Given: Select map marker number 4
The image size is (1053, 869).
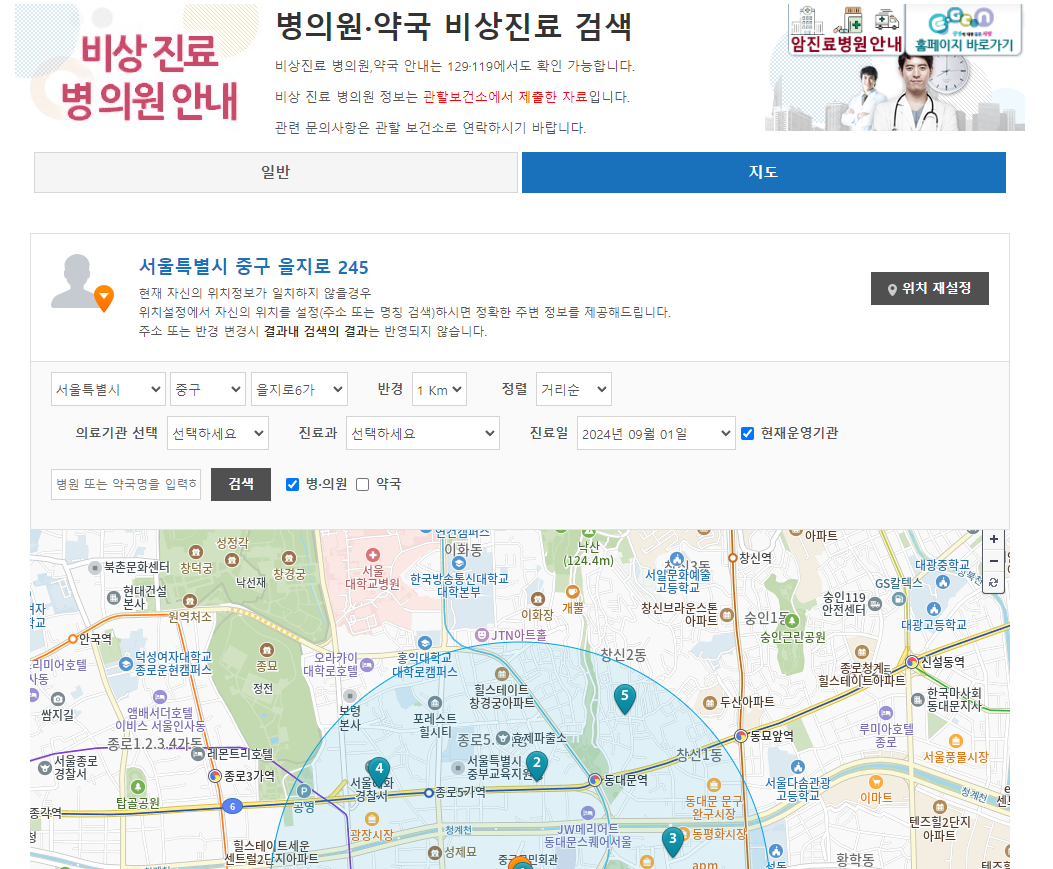Looking at the screenshot, I should click(379, 772).
